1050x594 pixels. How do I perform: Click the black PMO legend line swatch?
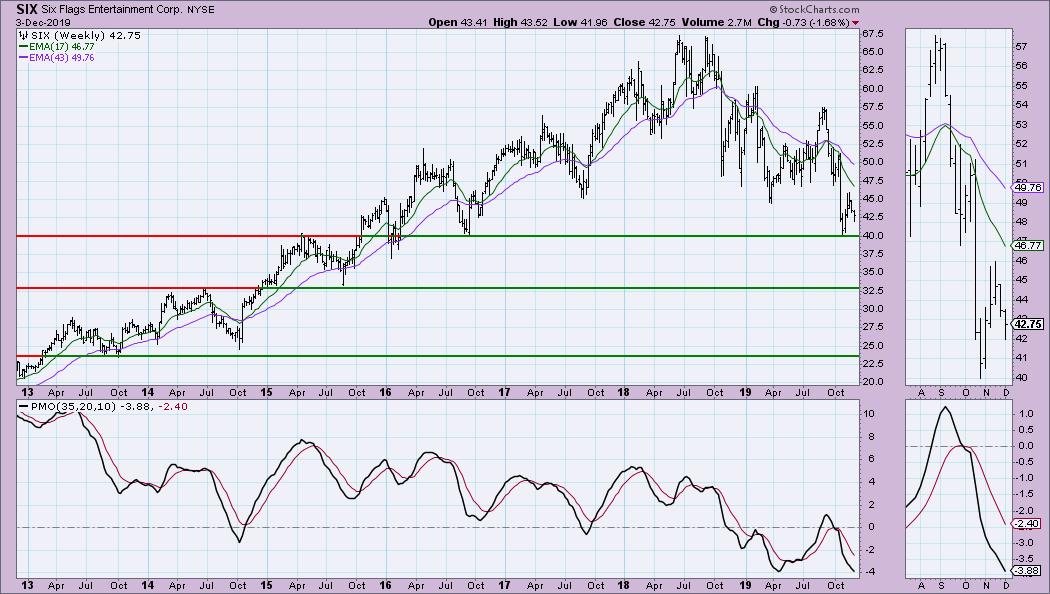[x=23, y=406]
